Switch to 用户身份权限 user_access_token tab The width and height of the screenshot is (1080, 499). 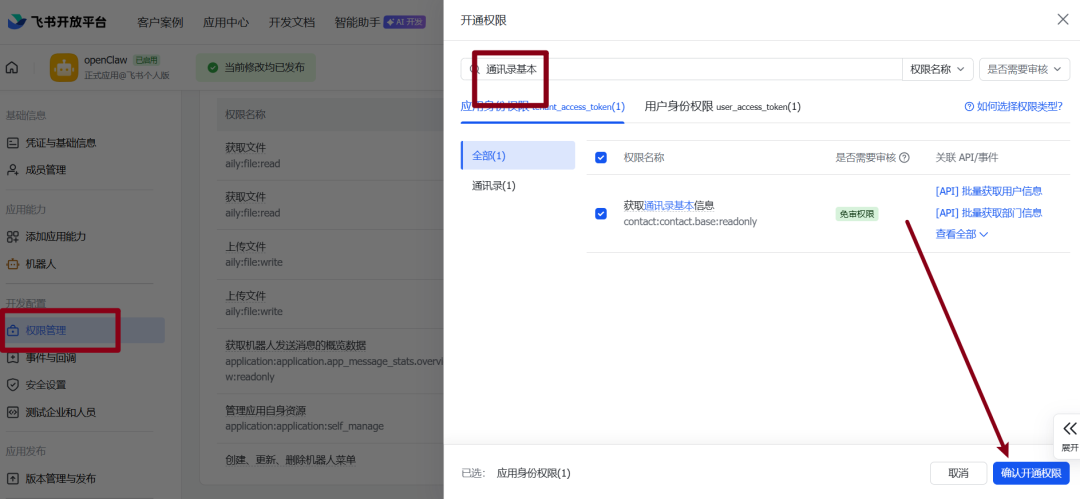click(x=722, y=106)
